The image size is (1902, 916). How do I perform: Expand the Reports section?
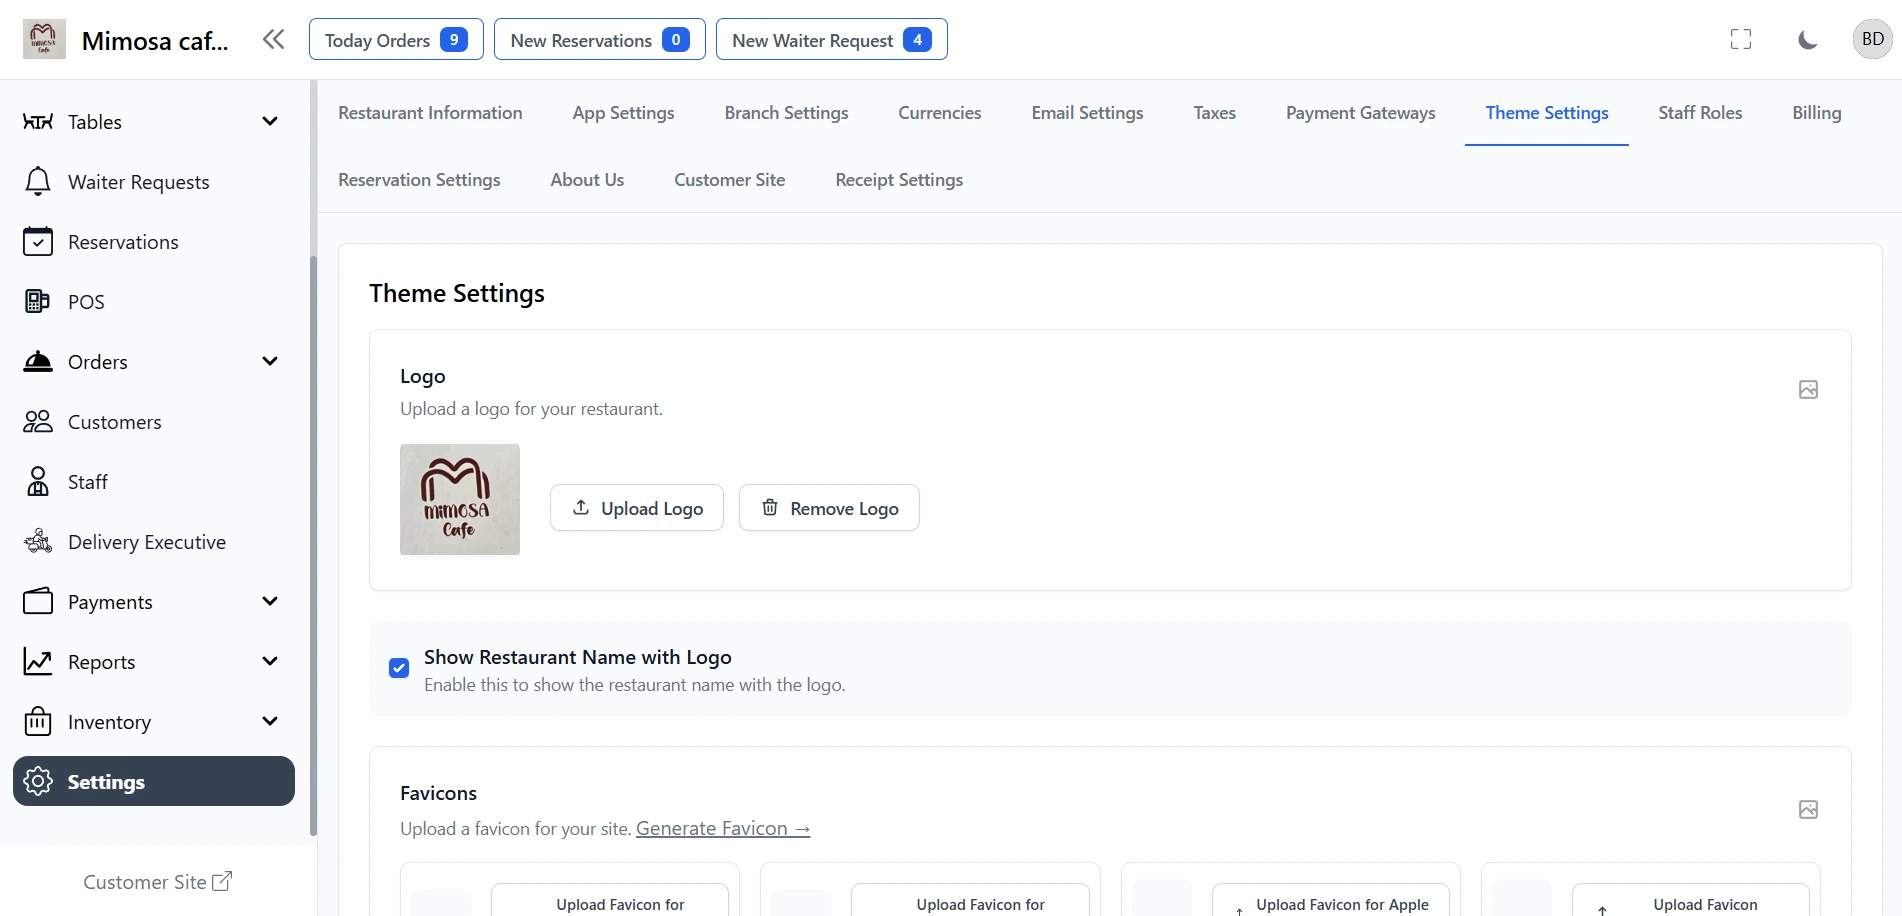(x=269, y=661)
